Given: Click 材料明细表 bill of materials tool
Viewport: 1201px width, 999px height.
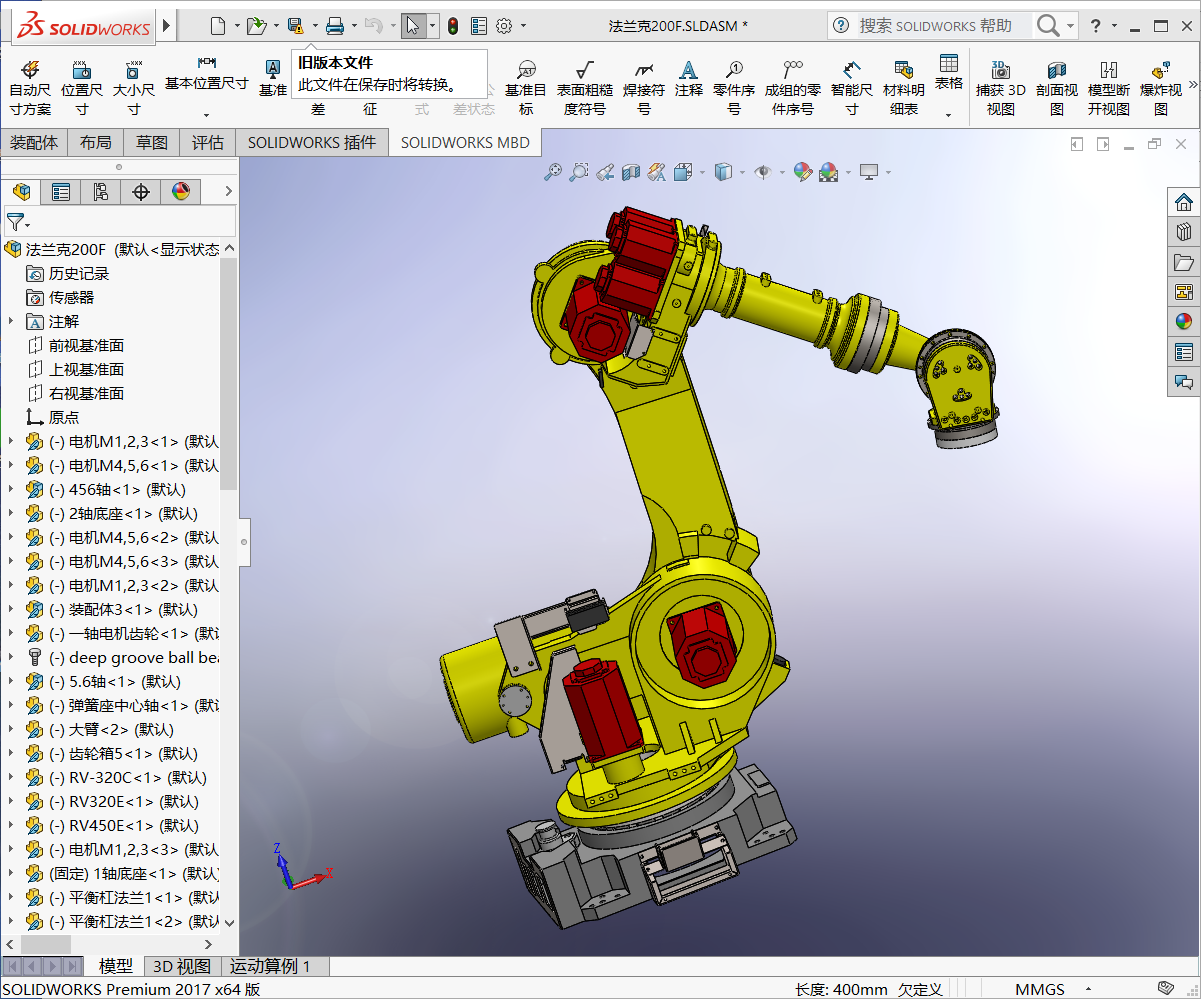Looking at the screenshot, I should coord(904,88).
